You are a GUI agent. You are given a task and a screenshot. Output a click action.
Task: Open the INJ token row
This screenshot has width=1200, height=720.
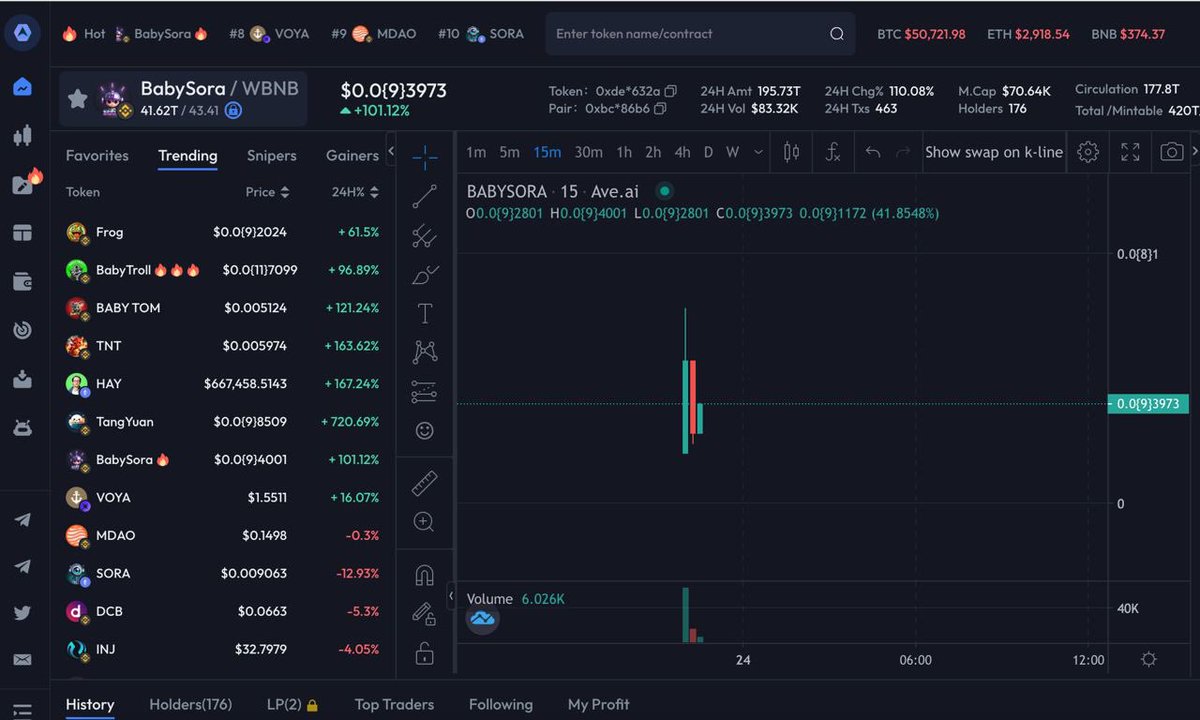click(x=222, y=649)
